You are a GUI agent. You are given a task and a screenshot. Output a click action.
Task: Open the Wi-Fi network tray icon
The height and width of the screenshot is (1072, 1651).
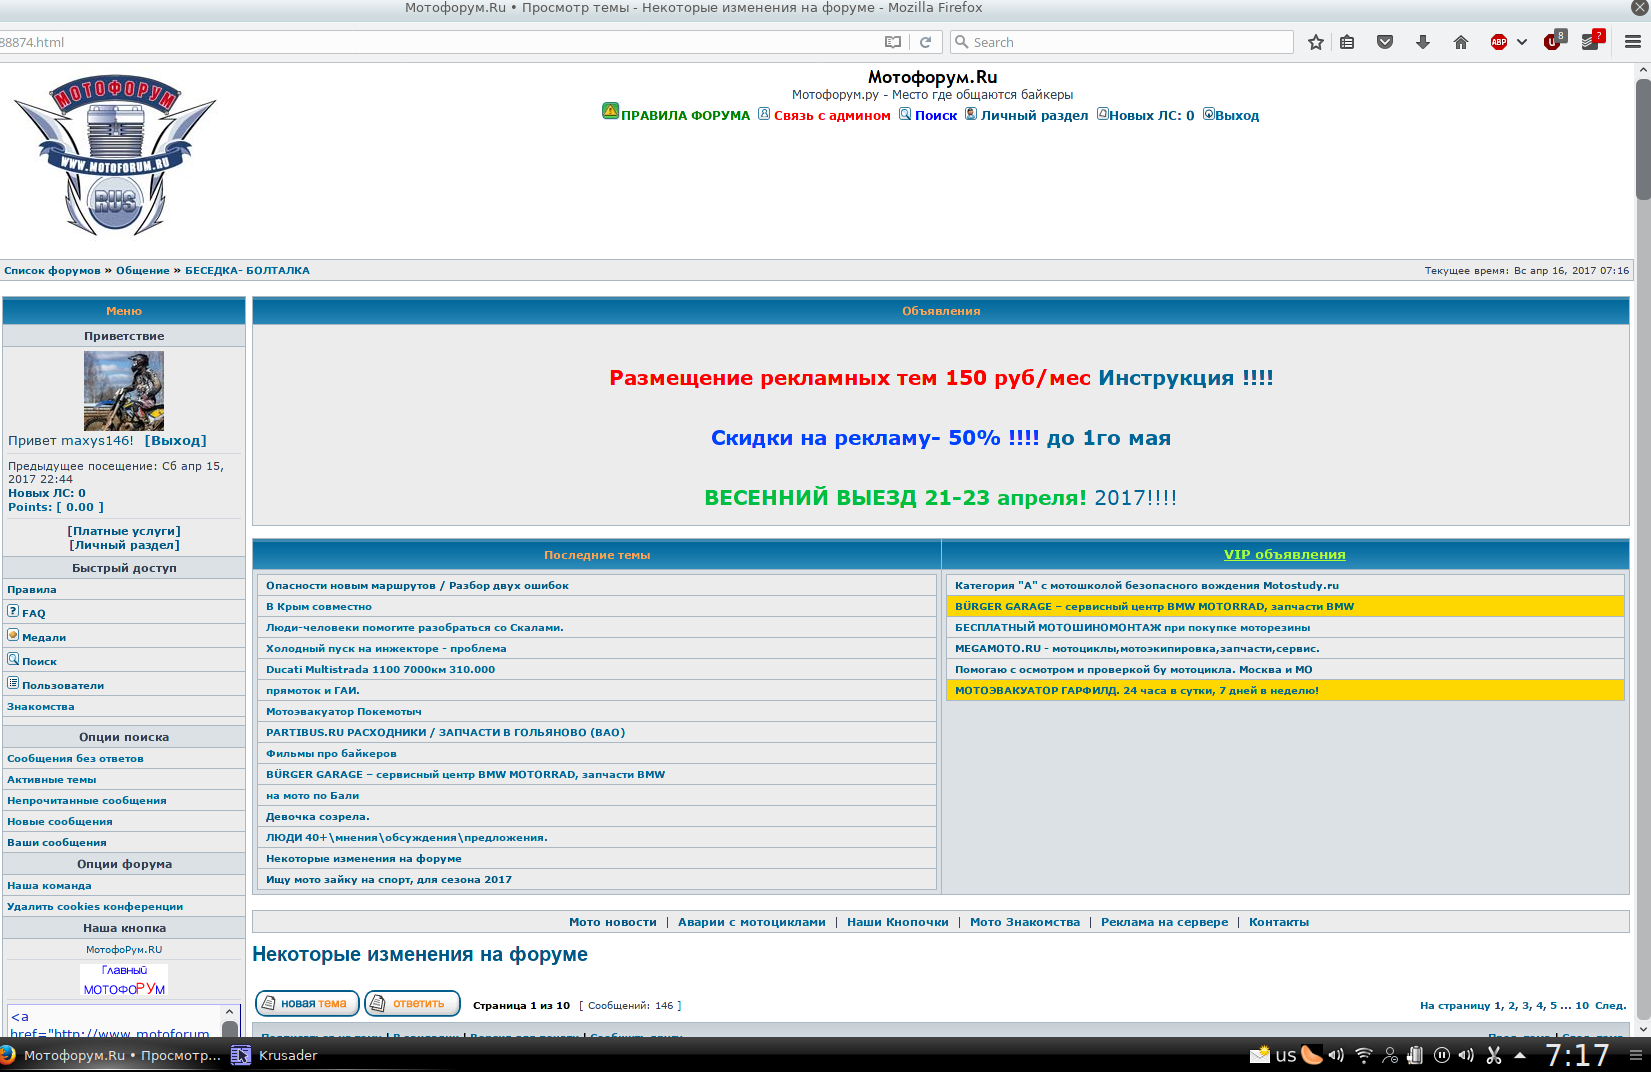coord(1364,1055)
